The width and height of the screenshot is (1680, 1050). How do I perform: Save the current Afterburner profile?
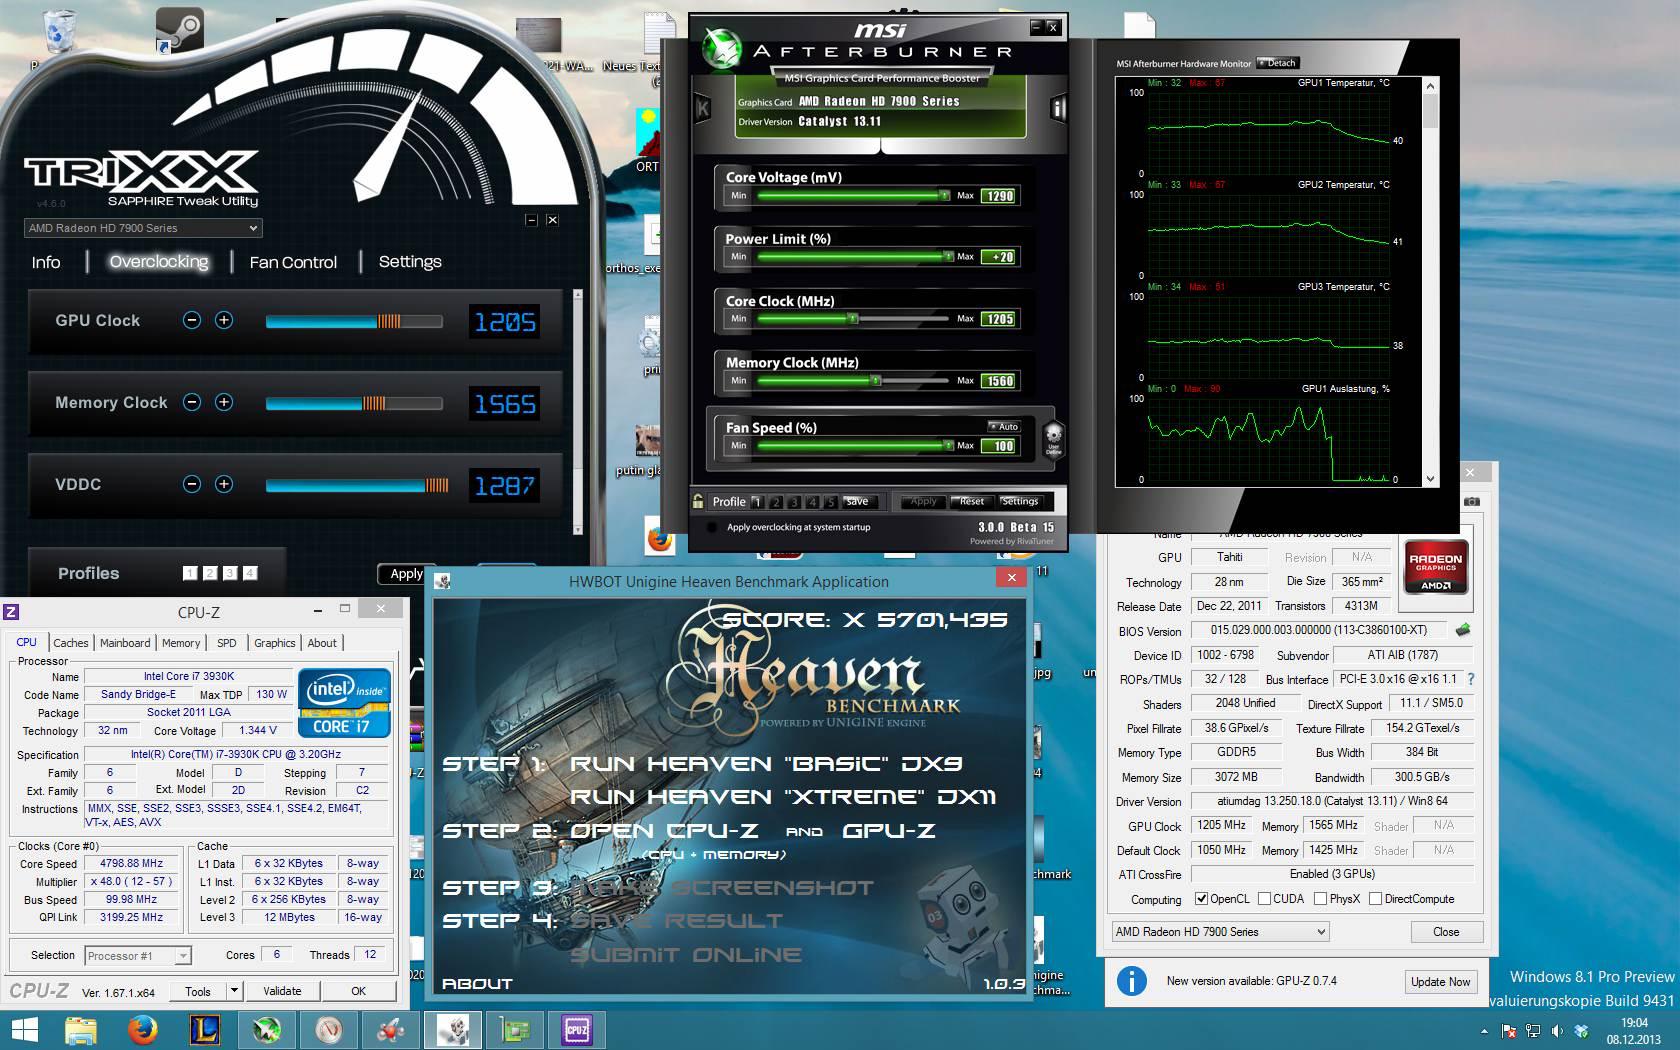click(x=857, y=502)
